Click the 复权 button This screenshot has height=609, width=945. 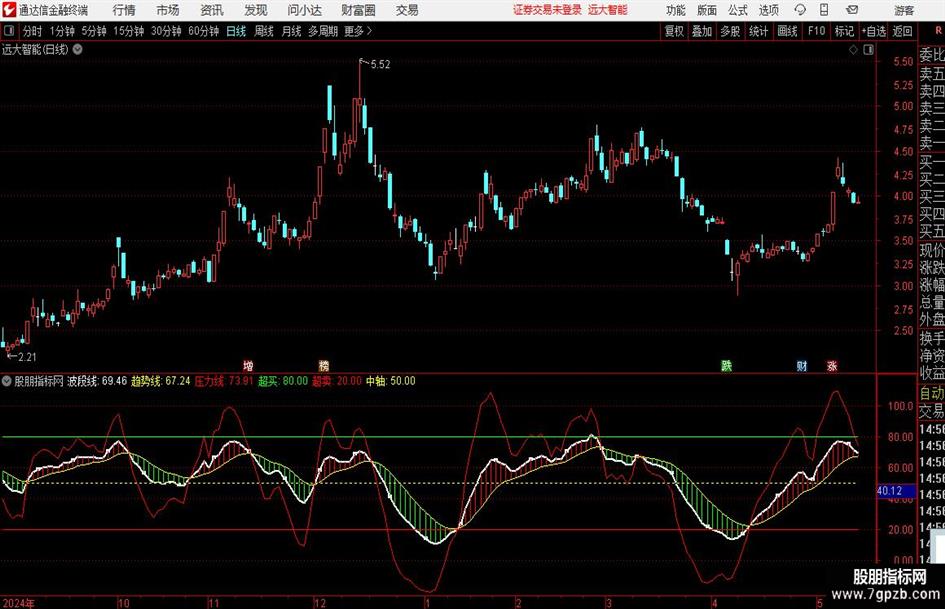[x=675, y=31]
